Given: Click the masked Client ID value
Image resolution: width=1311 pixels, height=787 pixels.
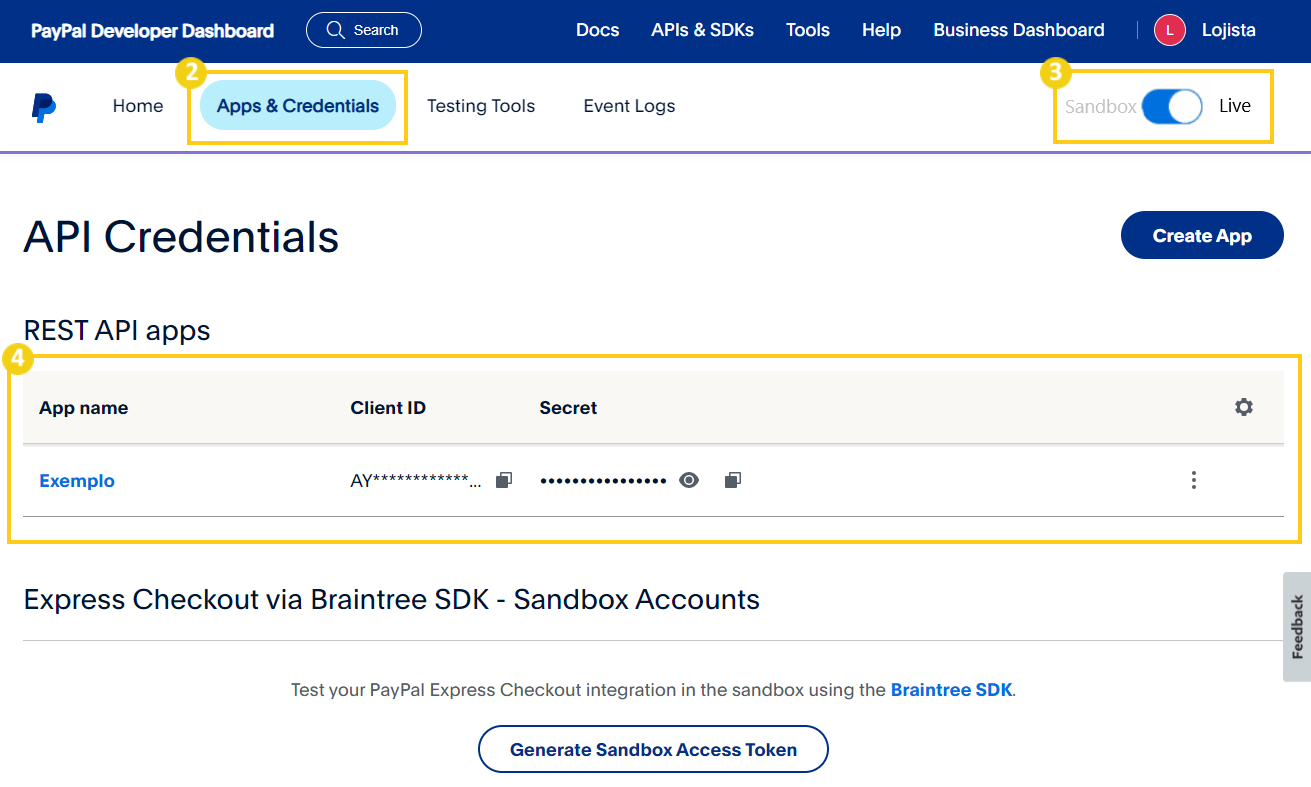Looking at the screenshot, I should (x=415, y=481).
